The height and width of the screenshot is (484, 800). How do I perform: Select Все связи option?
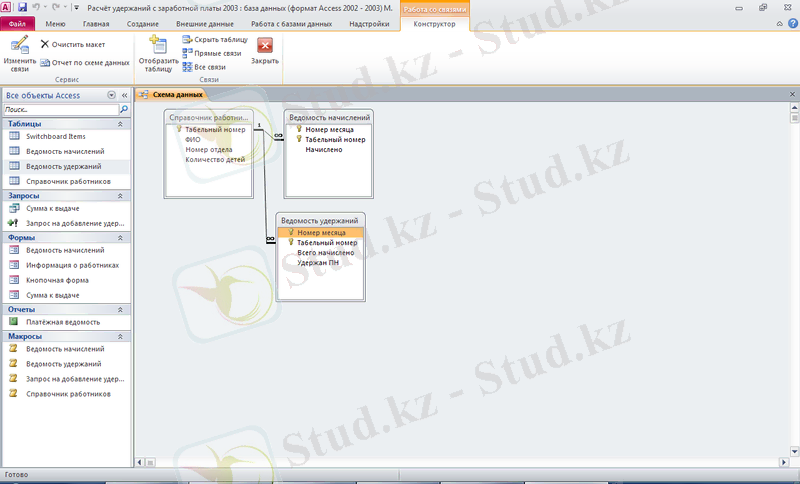[204, 67]
